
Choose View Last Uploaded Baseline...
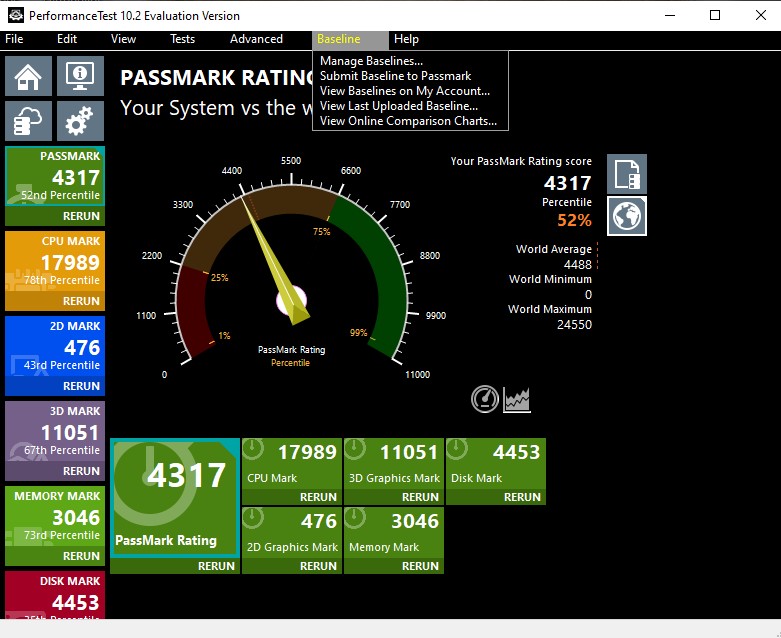(398, 106)
